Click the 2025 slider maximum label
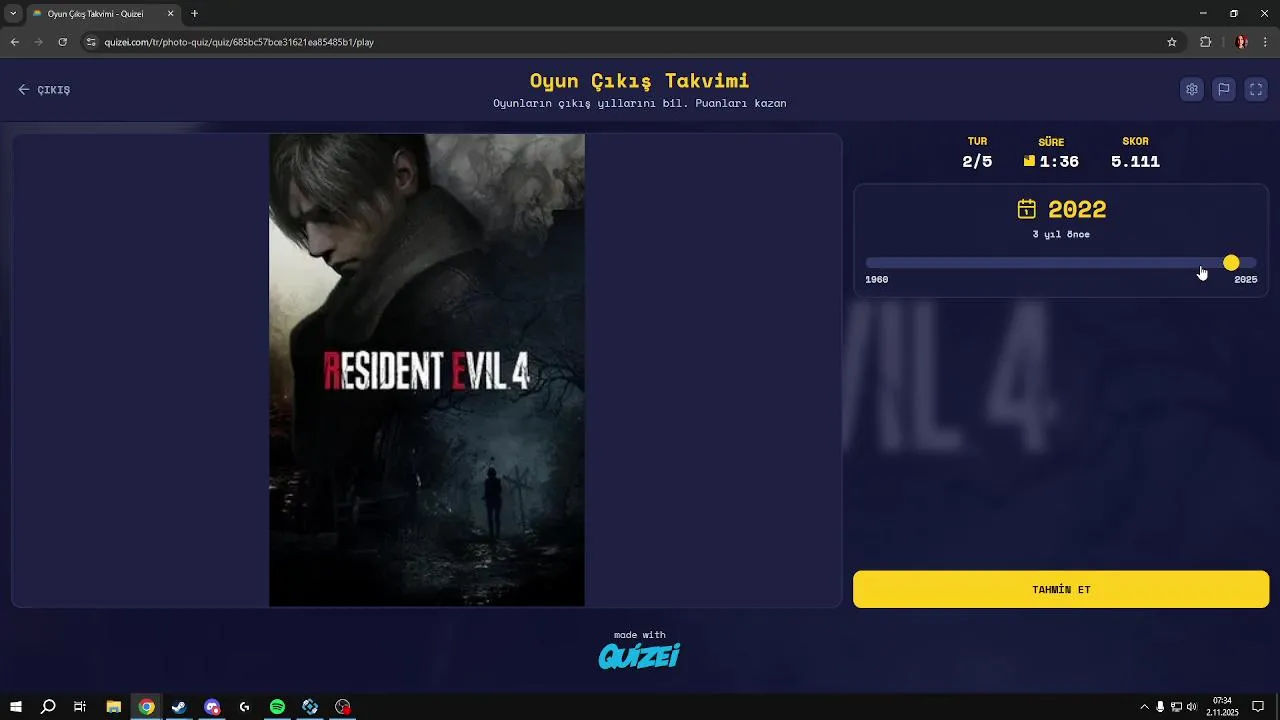 coord(1246,280)
